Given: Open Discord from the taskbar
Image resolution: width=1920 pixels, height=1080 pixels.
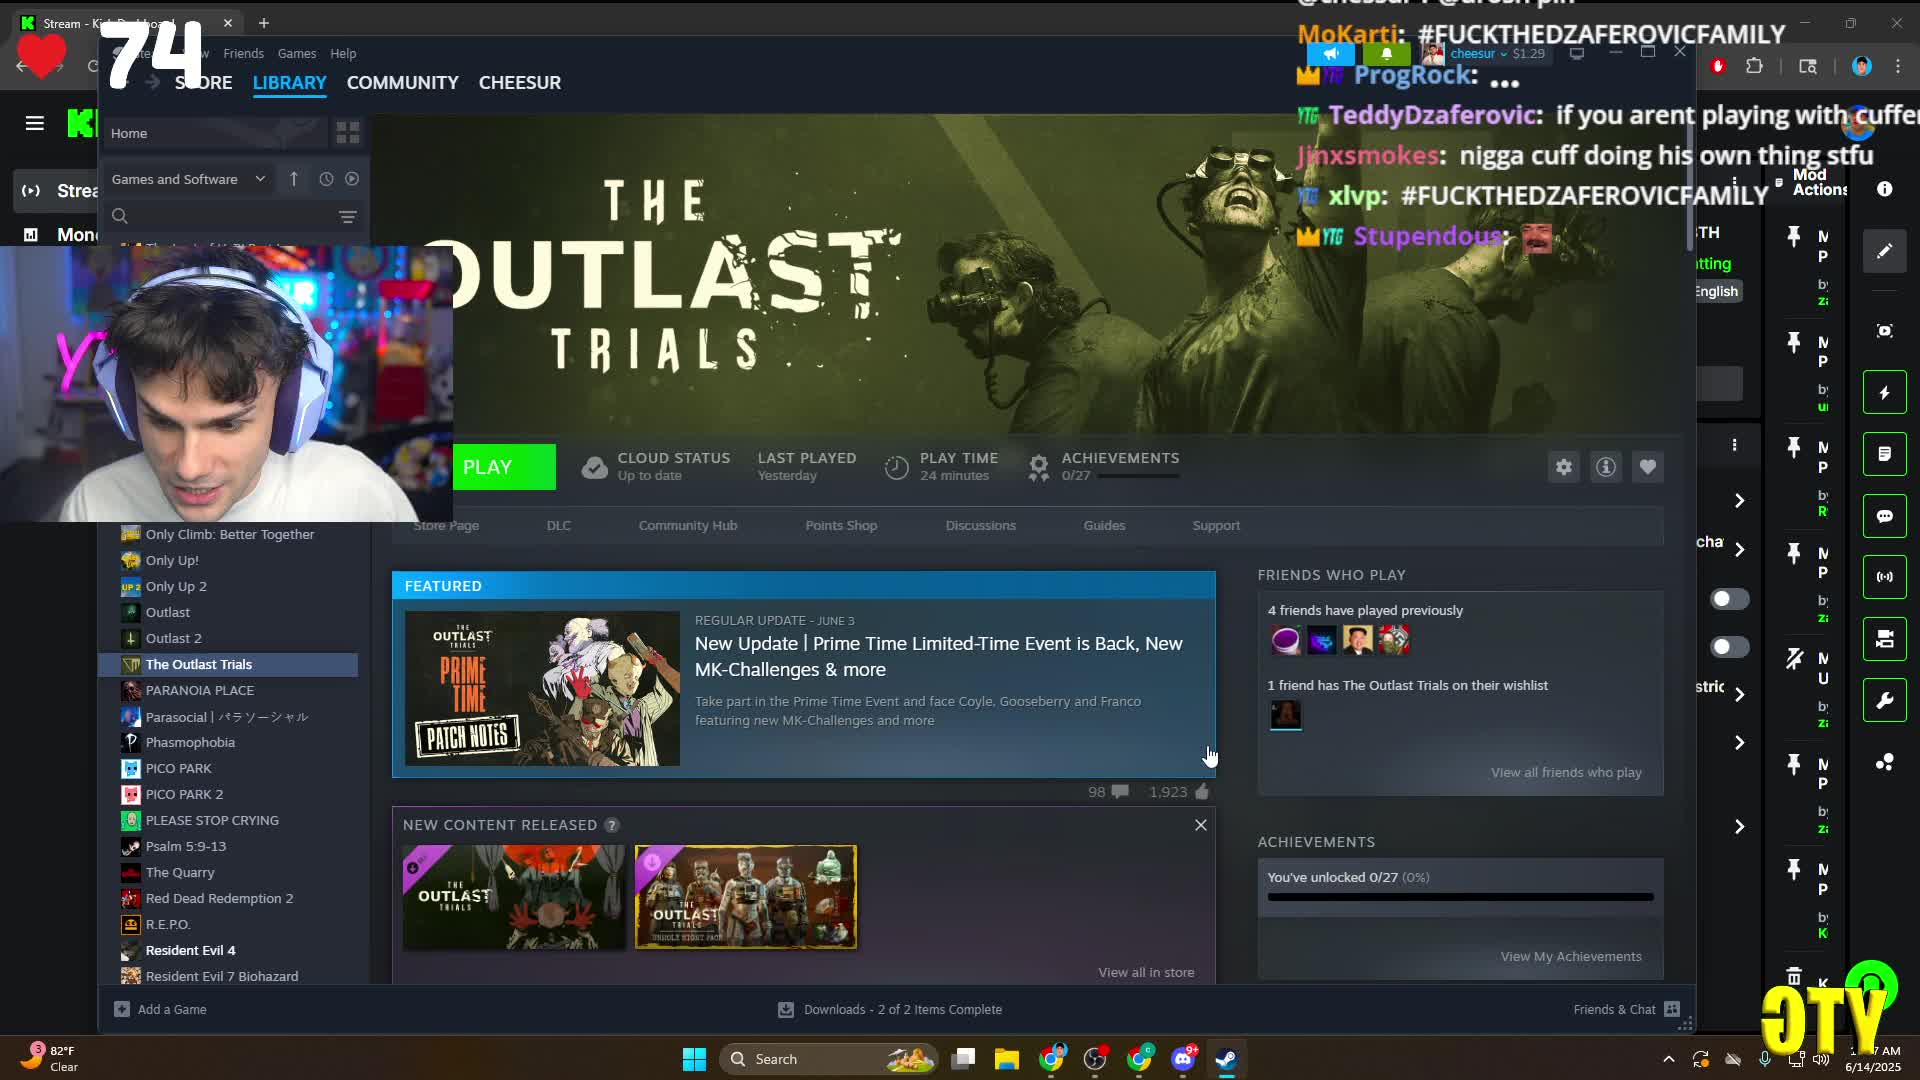Looking at the screenshot, I should [x=1183, y=1059].
